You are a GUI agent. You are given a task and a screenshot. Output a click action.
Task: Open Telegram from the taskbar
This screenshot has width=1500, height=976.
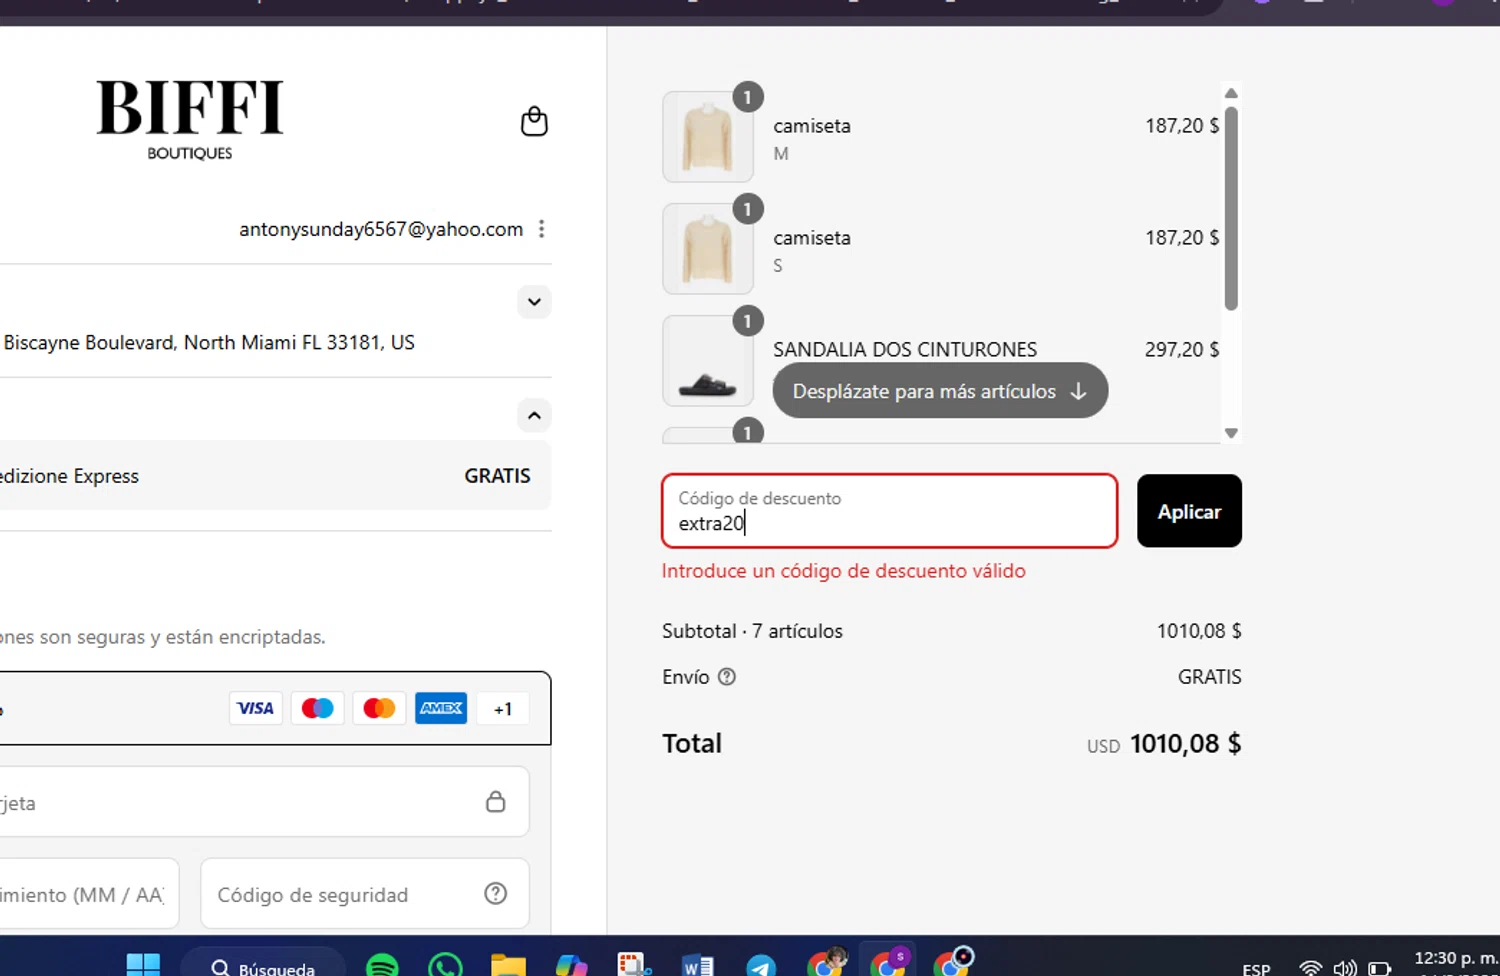(x=761, y=966)
